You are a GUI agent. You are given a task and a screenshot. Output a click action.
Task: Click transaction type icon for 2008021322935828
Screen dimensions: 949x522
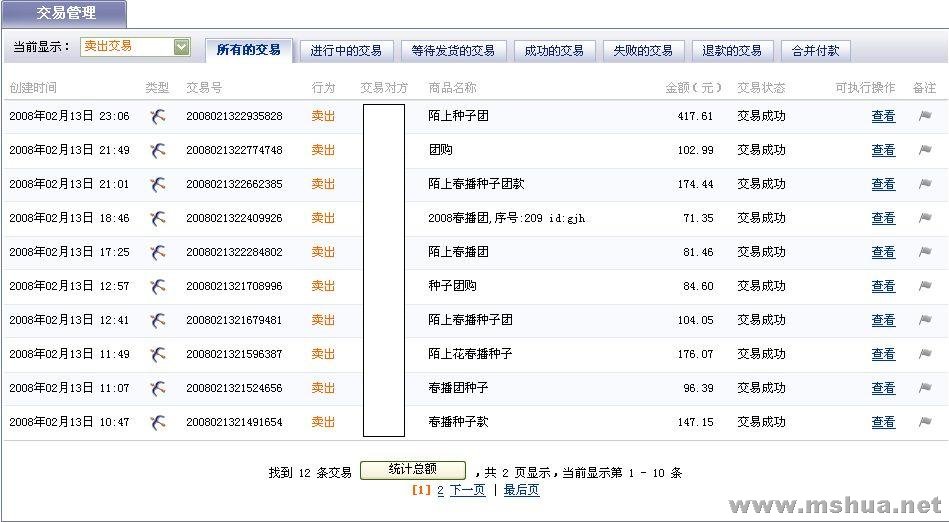pyautogui.click(x=158, y=116)
